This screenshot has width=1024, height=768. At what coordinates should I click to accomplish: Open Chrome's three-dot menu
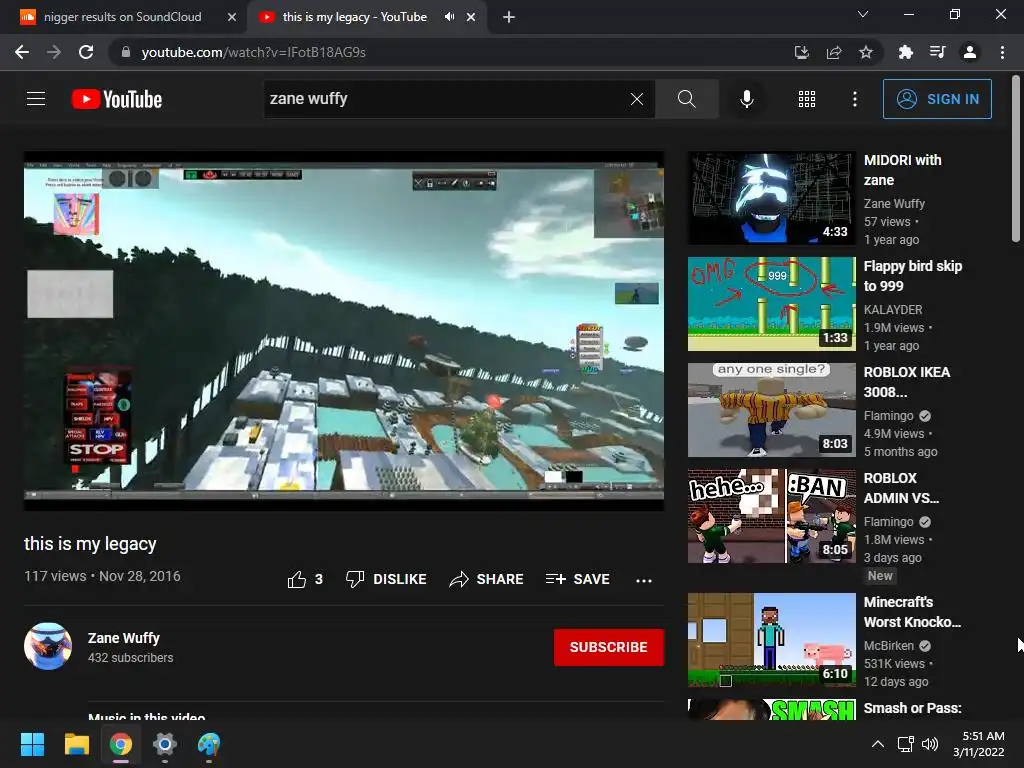1002,52
